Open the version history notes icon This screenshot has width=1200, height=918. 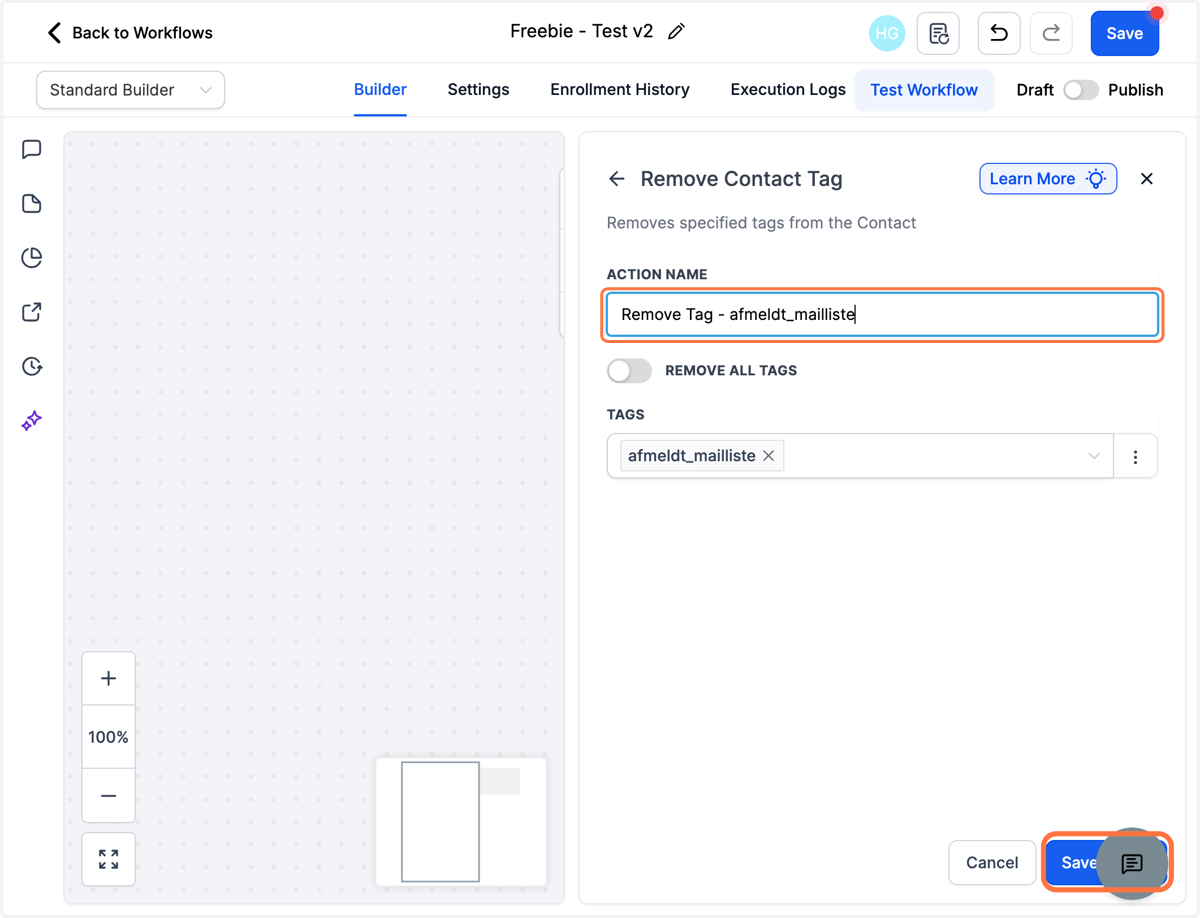pyautogui.click(x=938, y=33)
